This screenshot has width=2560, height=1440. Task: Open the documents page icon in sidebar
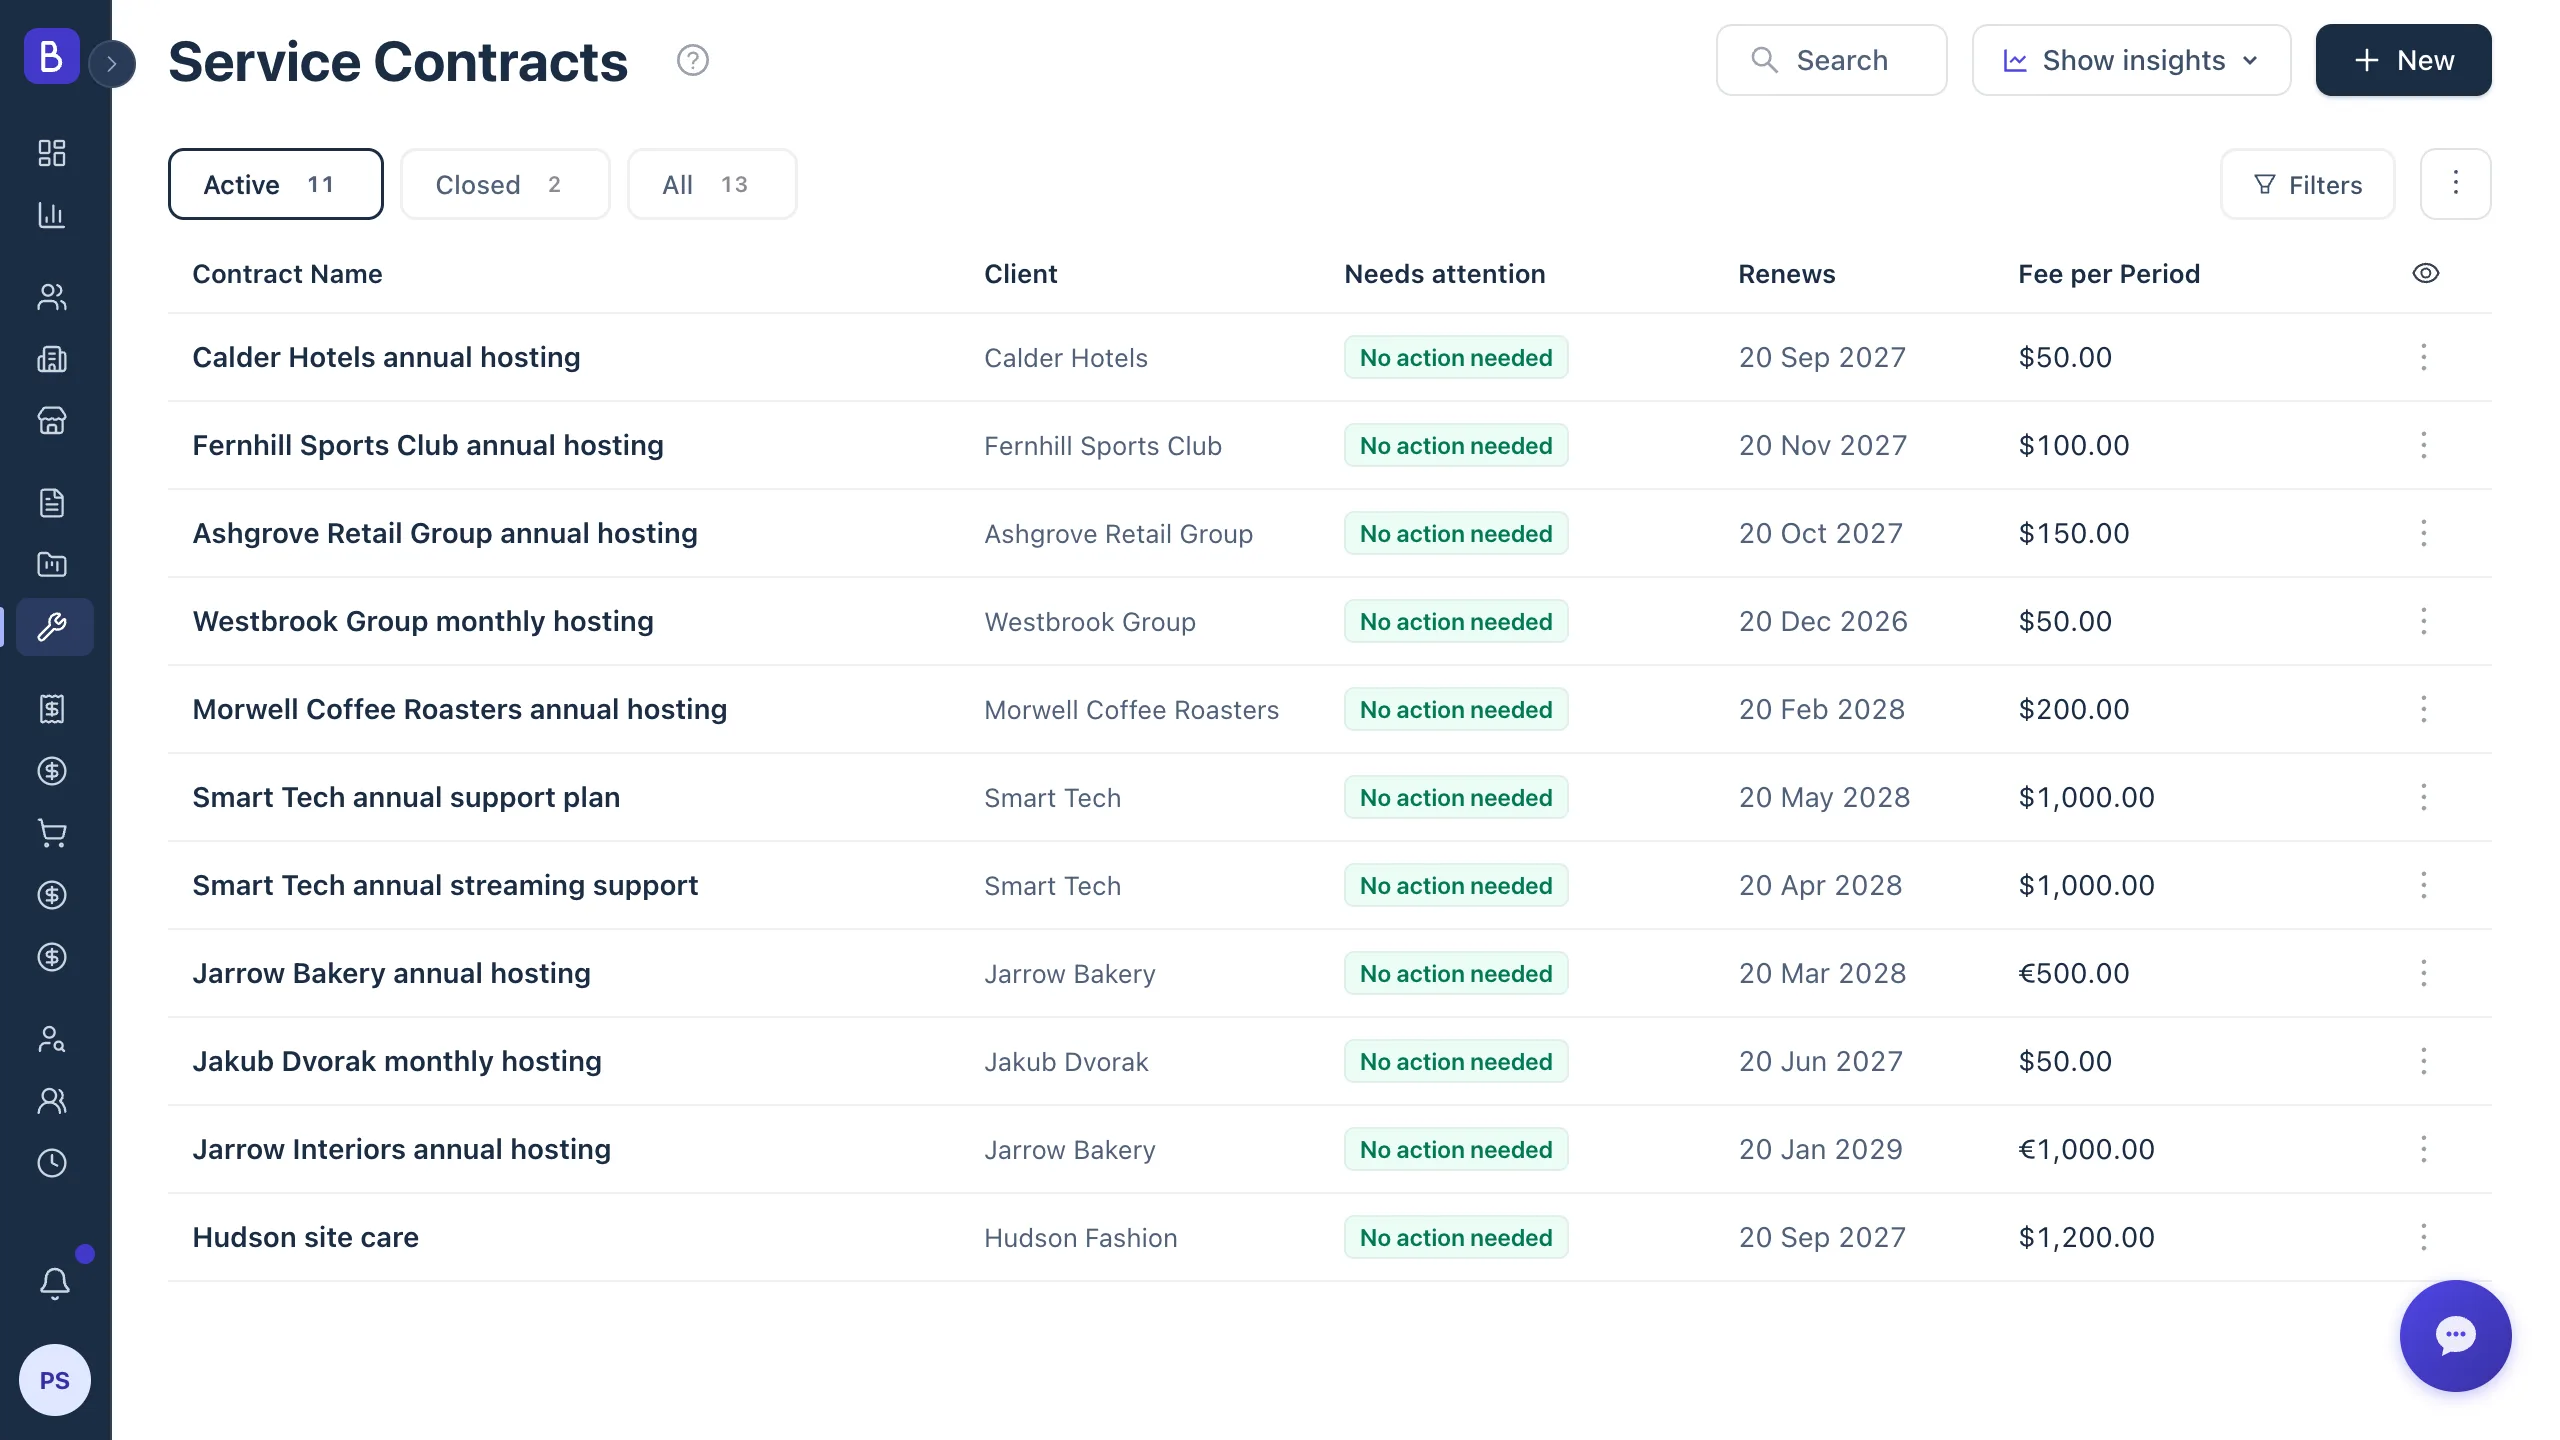pyautogui.click(x=52, y=503)
